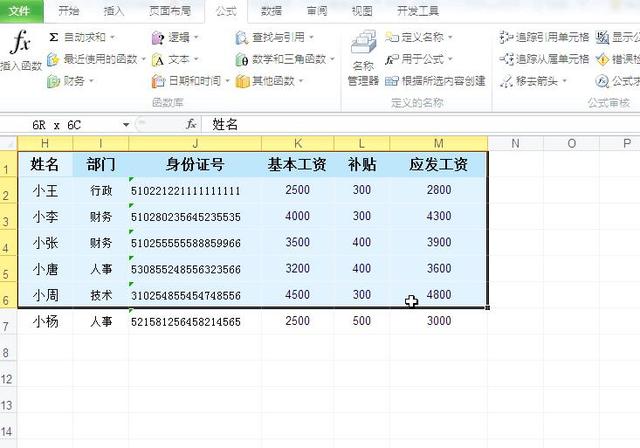This screenshot has width=640, height=448.
Task: Click the Text (文本) functions icon
Action: click(158, 60)
